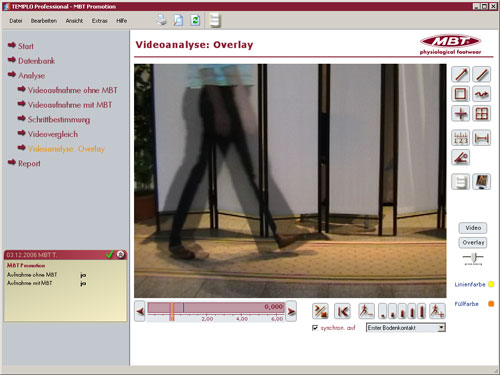
Task: Click the overlay blend slider handle
Action: pos(473,257)
